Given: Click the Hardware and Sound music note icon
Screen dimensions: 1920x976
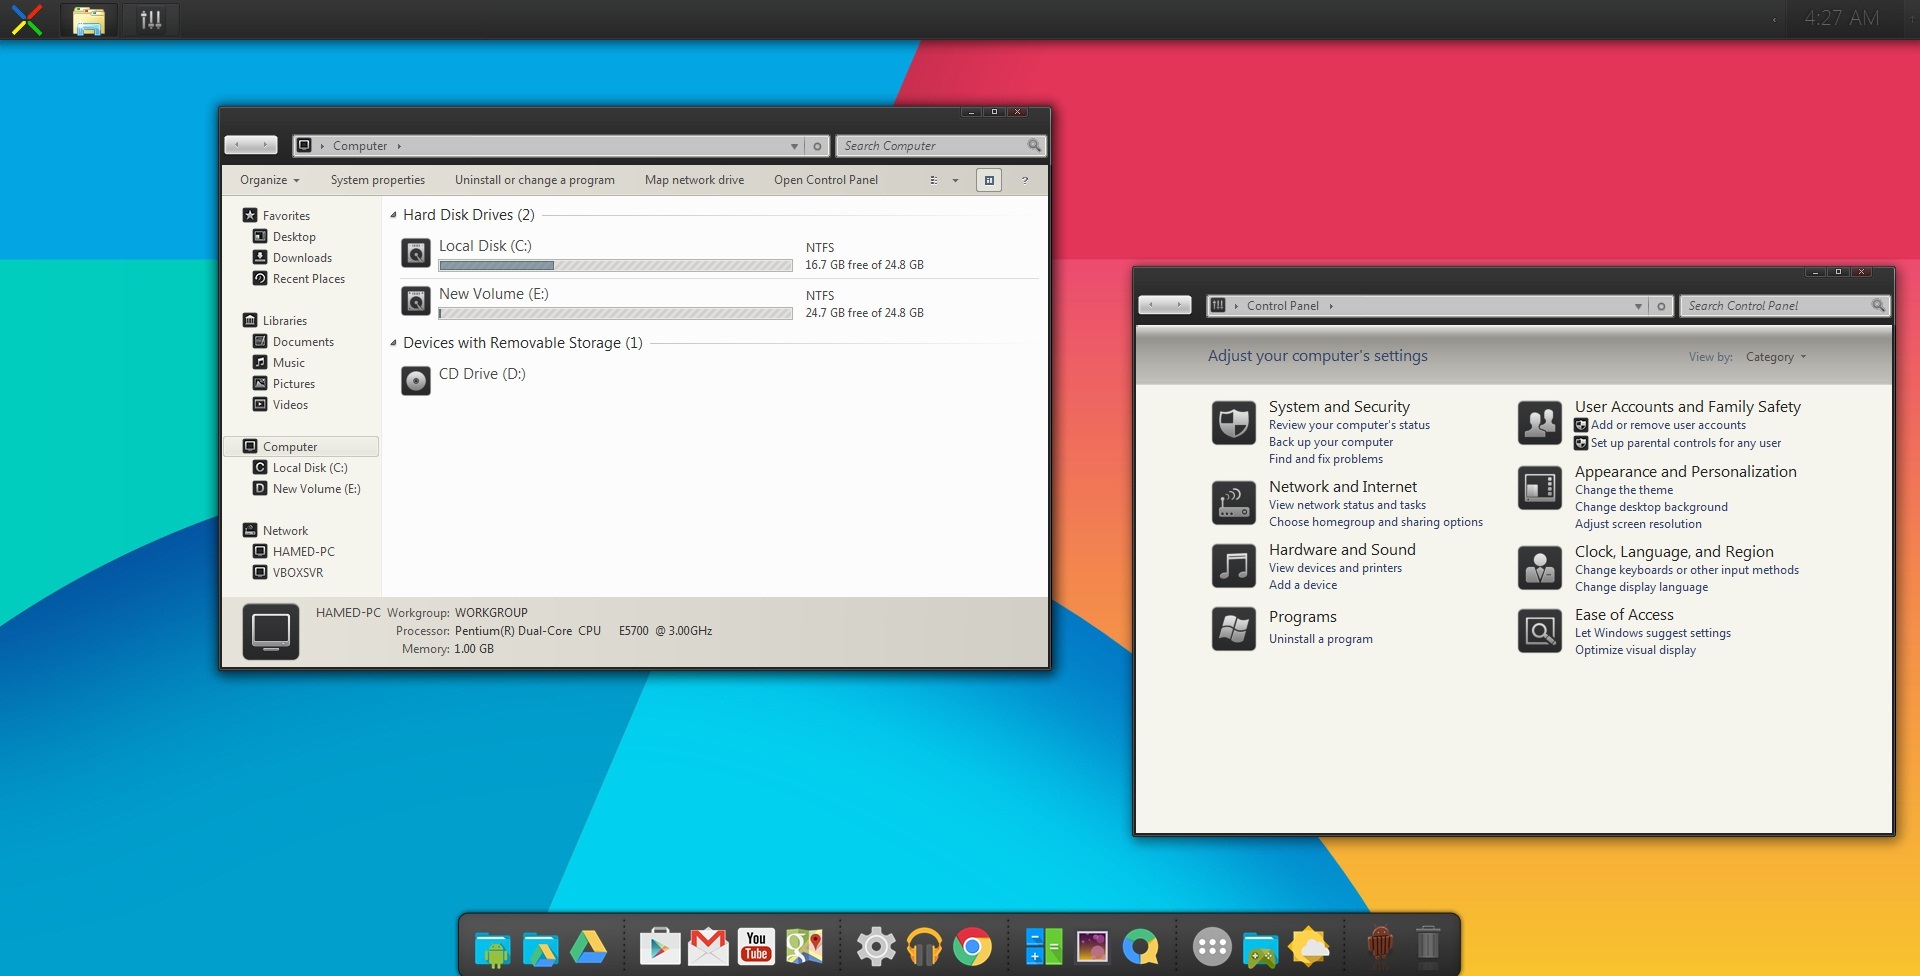Looking at the screenshot, I should coord(1233,566).
